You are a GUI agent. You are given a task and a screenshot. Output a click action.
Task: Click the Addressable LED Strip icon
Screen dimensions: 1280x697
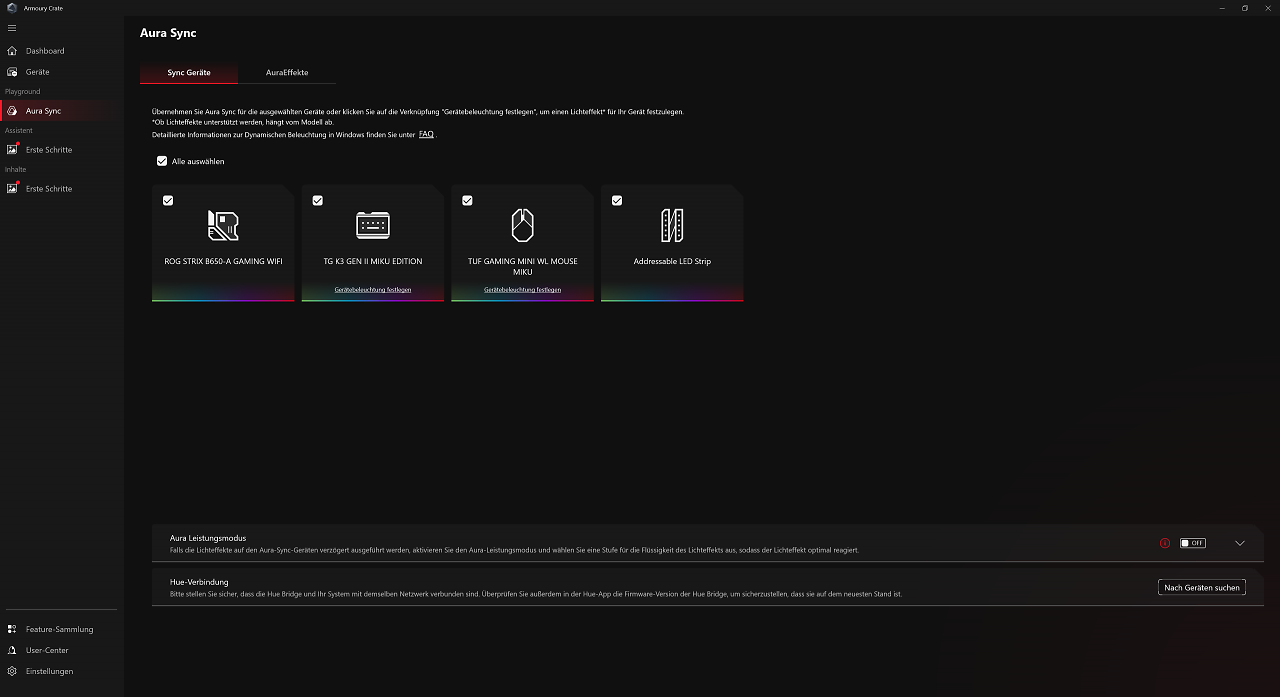click(x=672, y=225)
